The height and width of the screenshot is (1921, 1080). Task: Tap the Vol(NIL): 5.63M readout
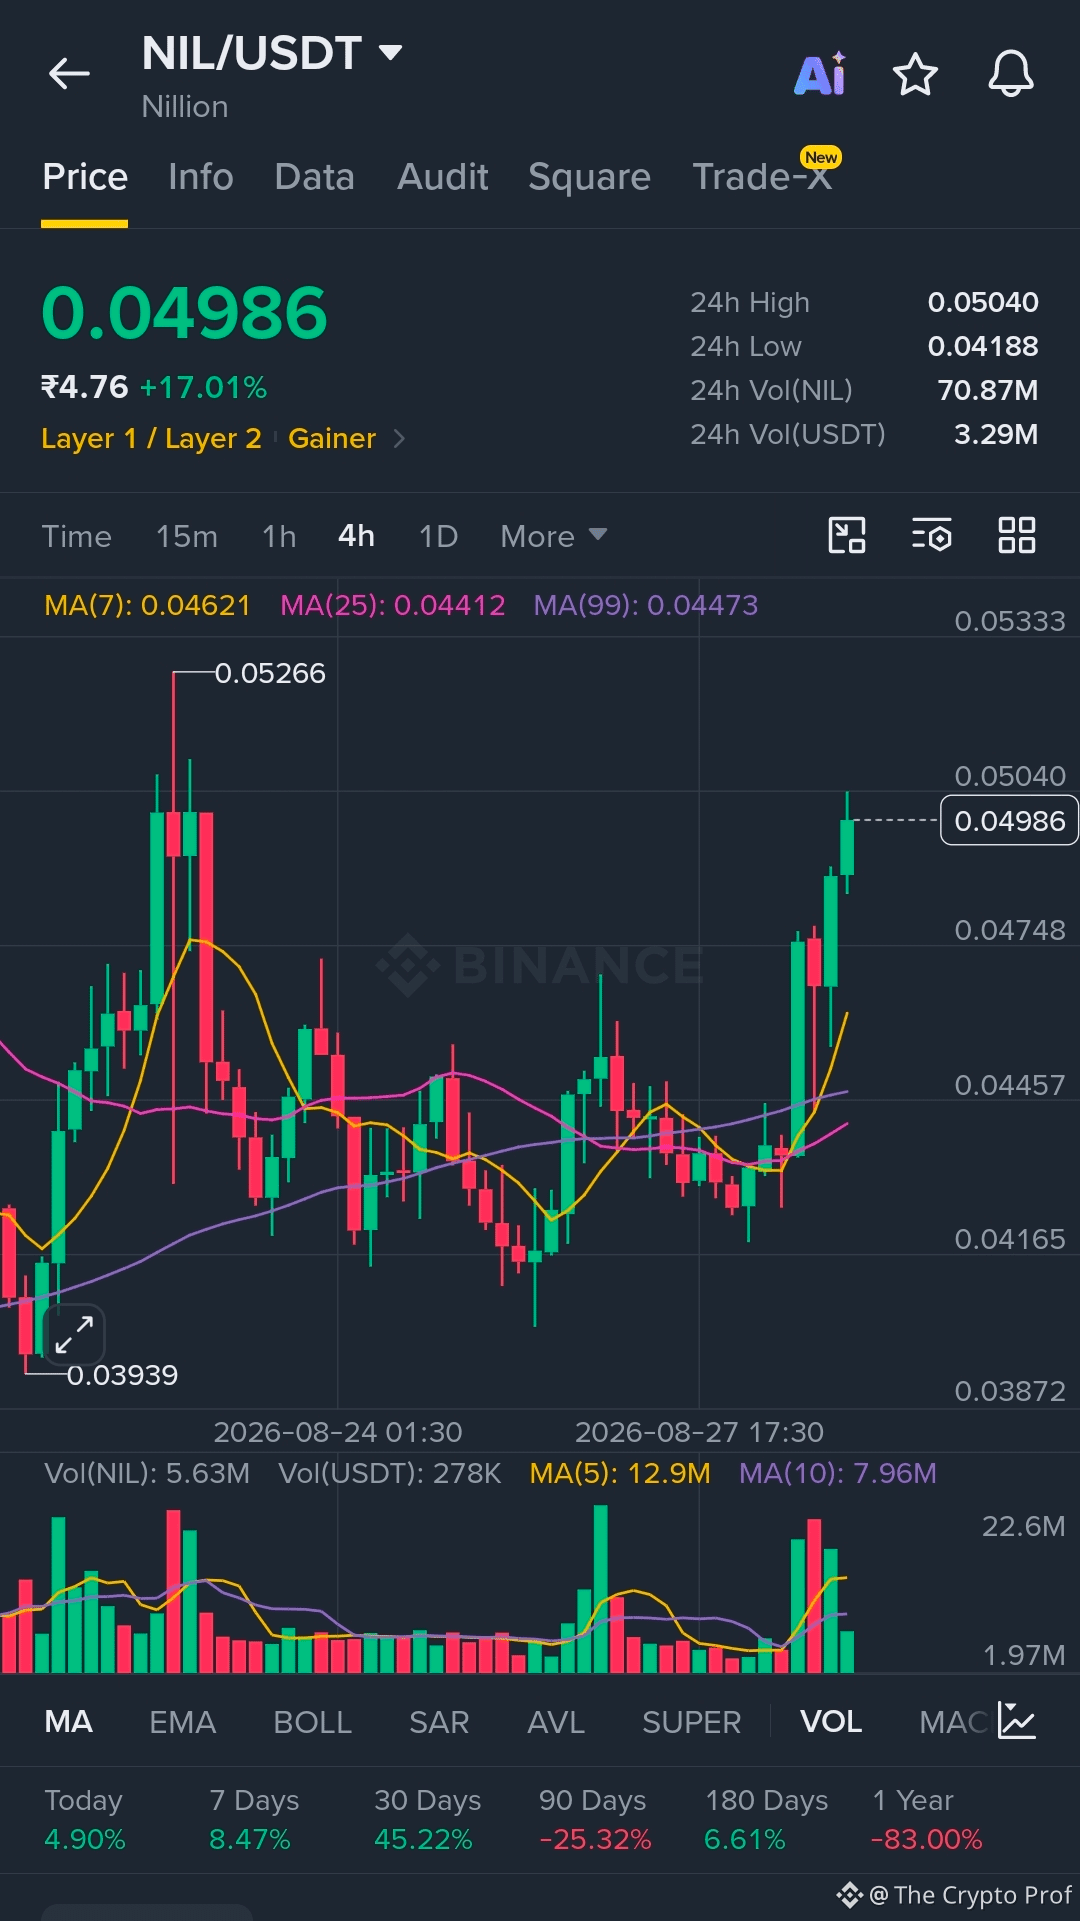(147, 1473)
